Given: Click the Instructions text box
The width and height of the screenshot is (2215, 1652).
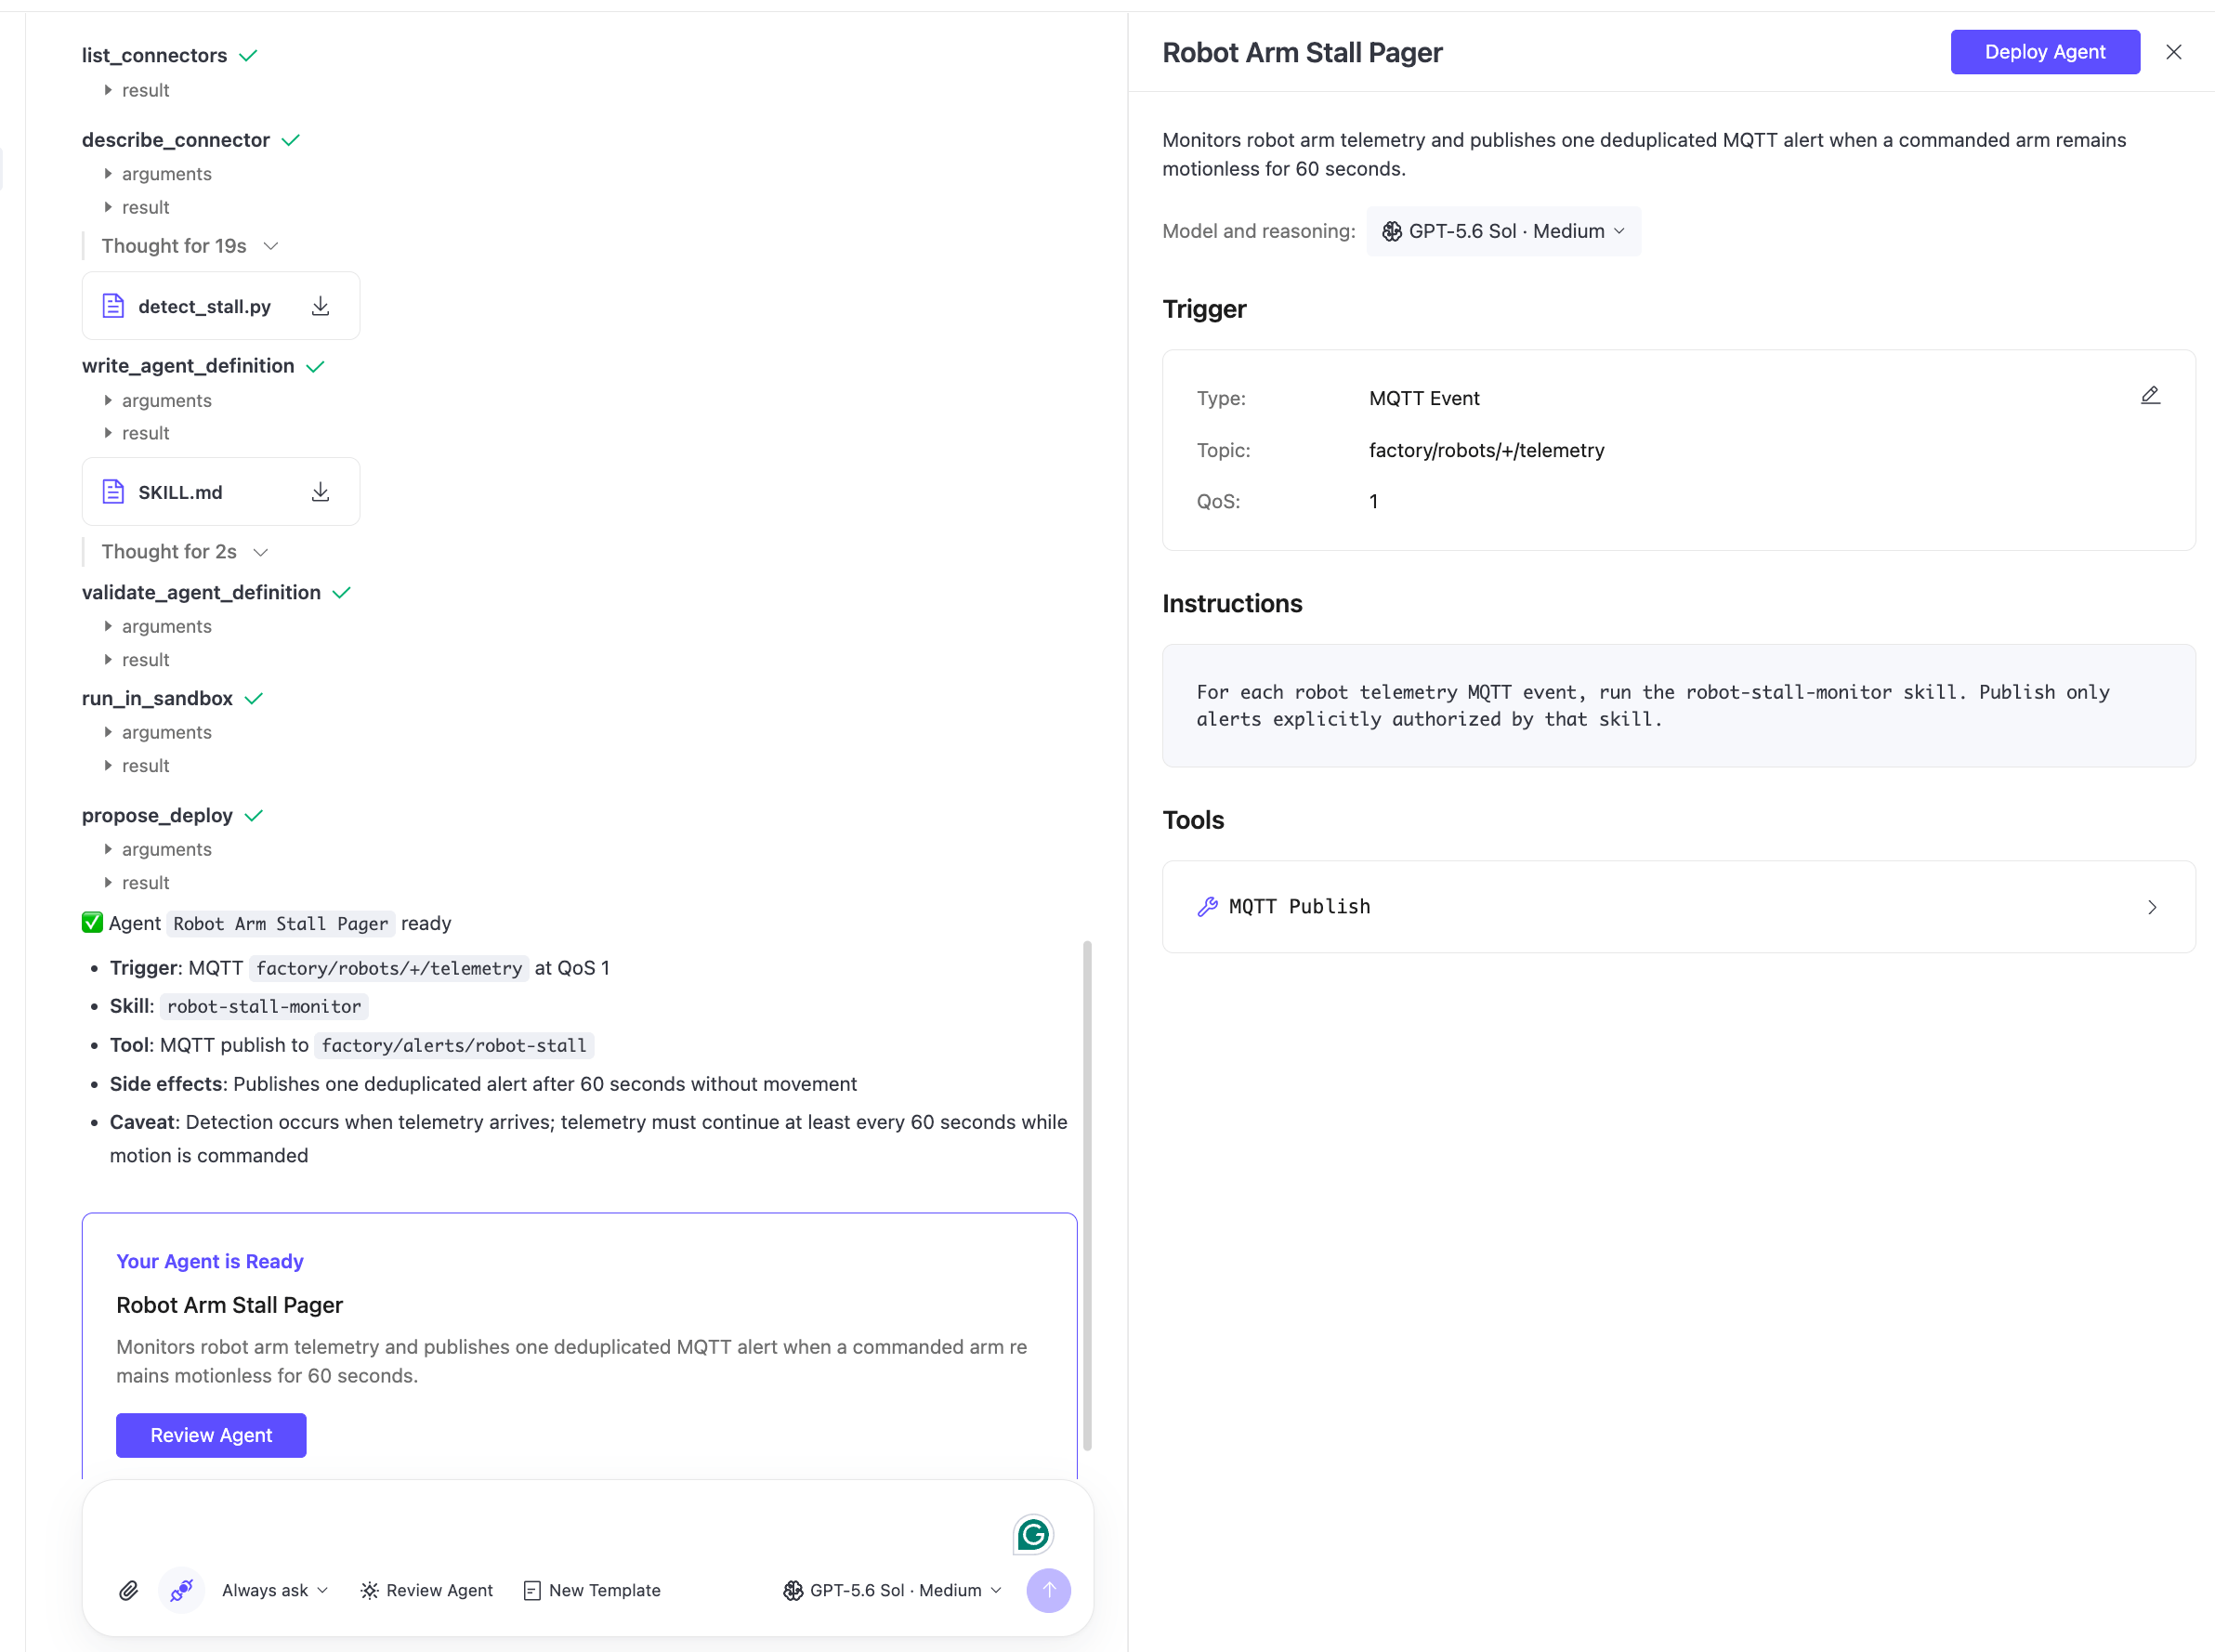Looking at the screenshot, I should click(1678, 706).
